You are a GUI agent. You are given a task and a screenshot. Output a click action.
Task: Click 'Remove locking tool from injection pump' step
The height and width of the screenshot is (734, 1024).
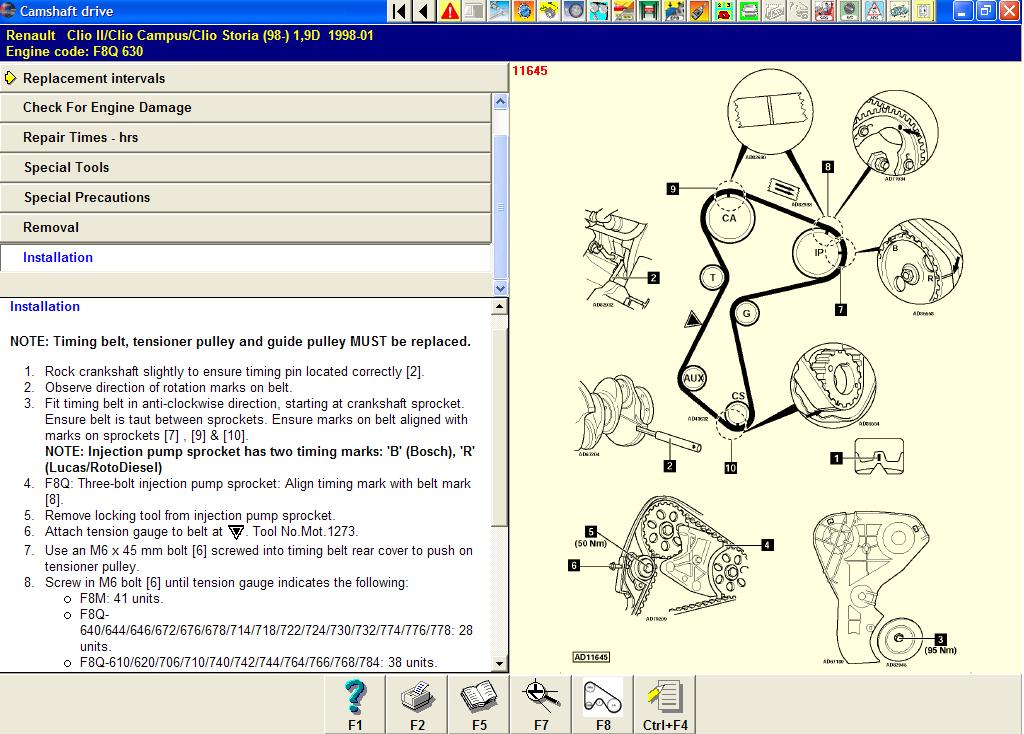click(x=189, y=515)
